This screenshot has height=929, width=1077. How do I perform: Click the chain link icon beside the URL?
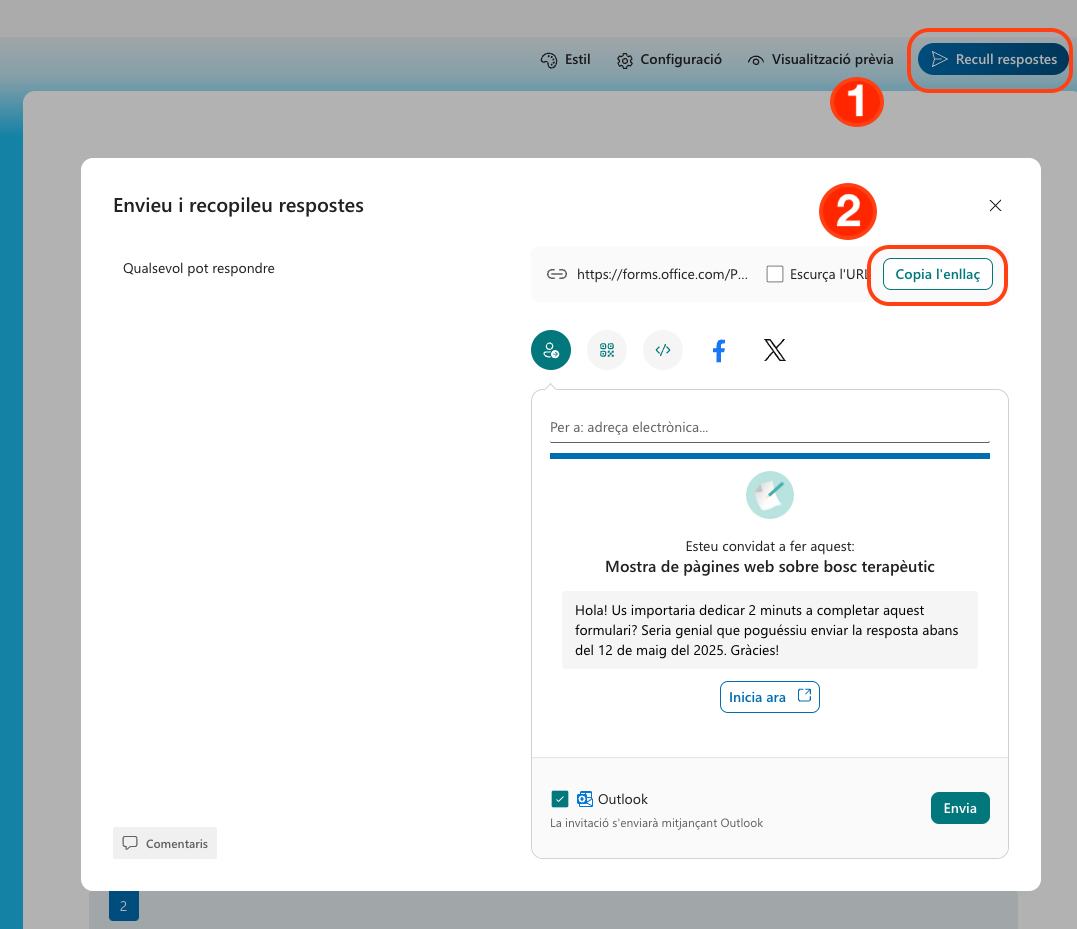[556, 273]
